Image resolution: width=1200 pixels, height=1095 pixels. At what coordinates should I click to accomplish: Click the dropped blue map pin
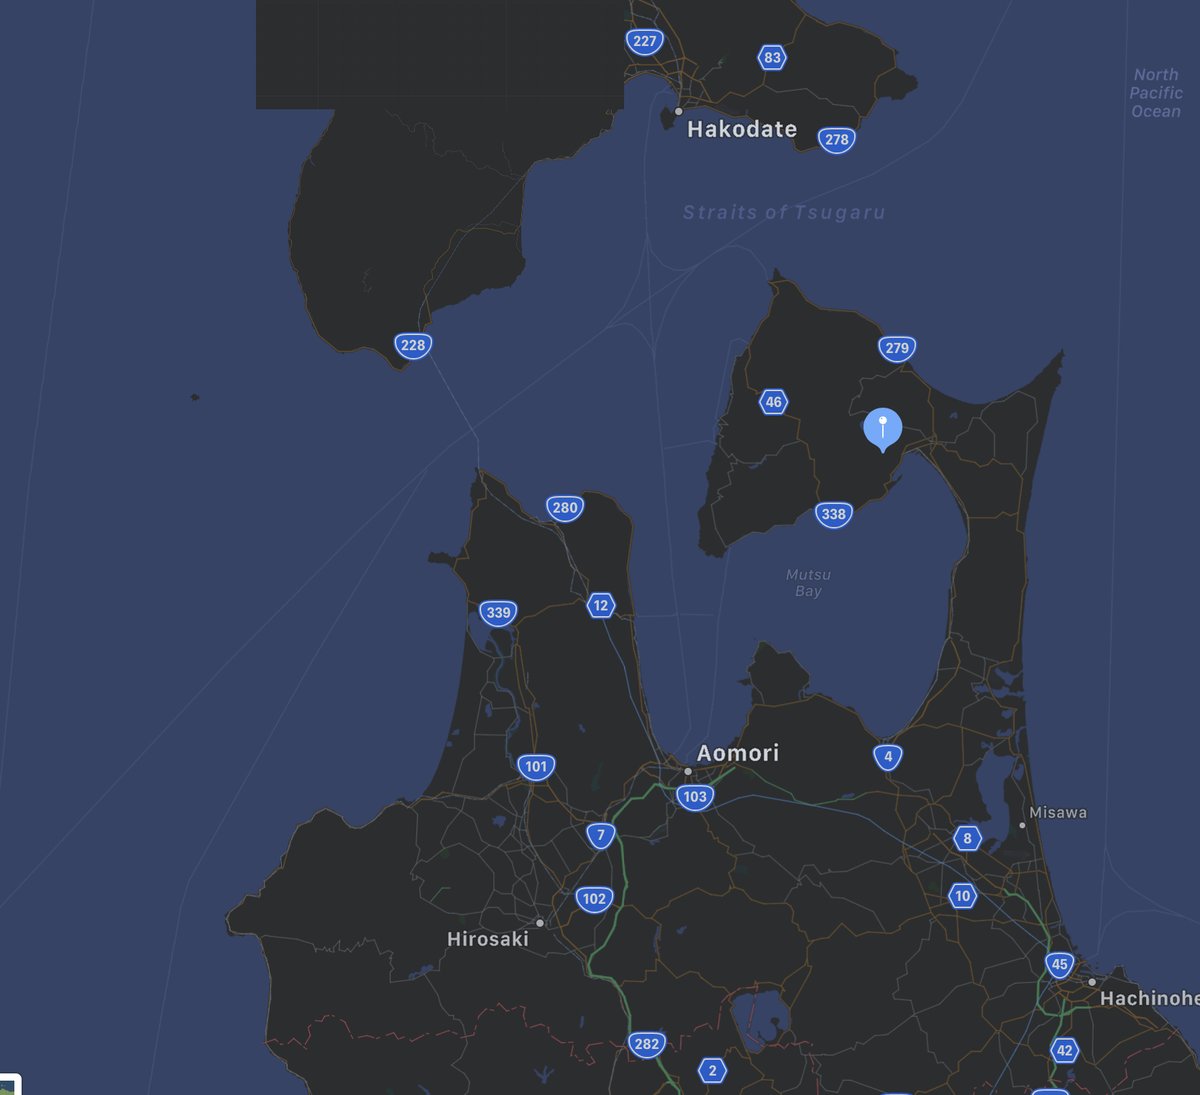point(882,430)
